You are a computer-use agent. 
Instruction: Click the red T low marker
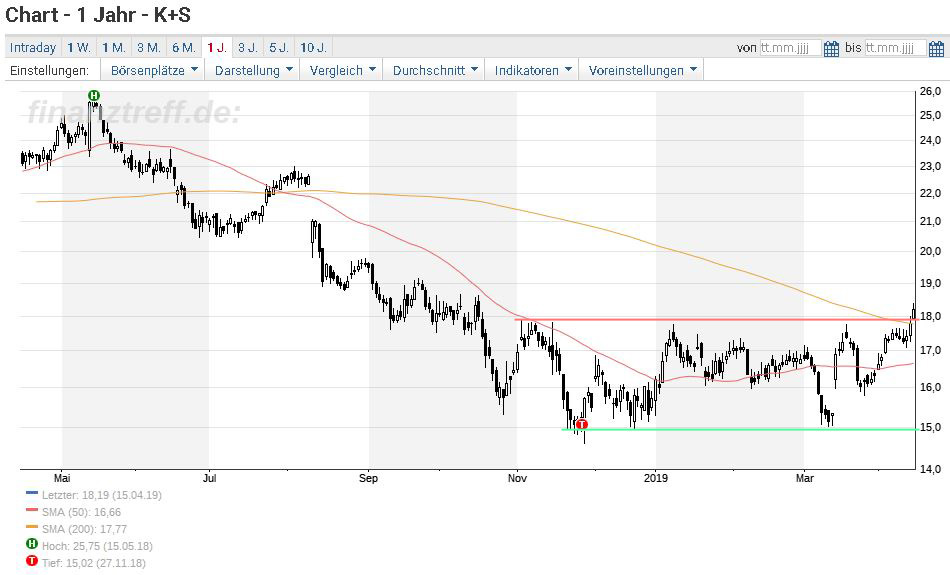pos(582,424)
